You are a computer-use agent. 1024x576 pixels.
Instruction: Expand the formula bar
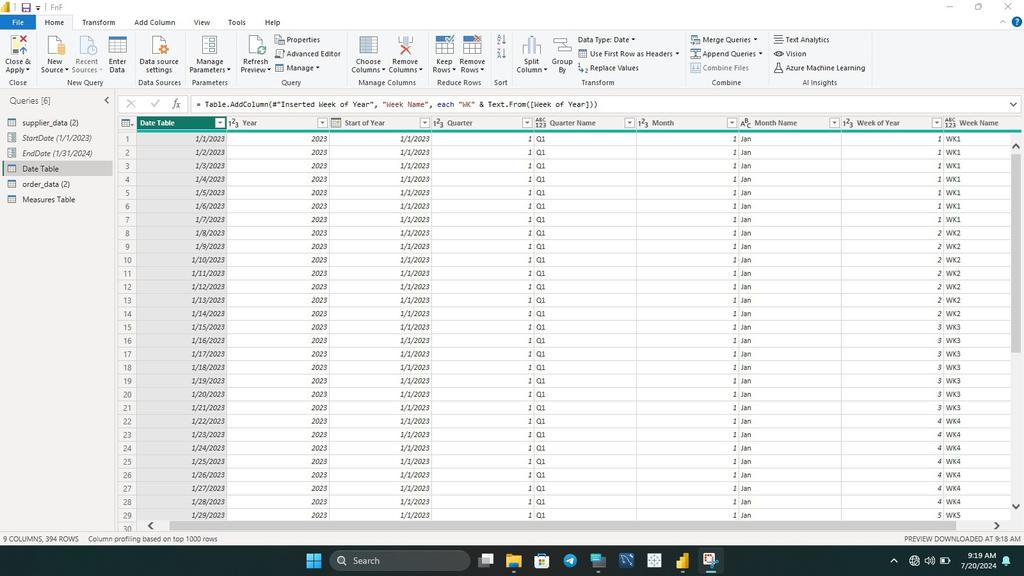click(1014, 104)
